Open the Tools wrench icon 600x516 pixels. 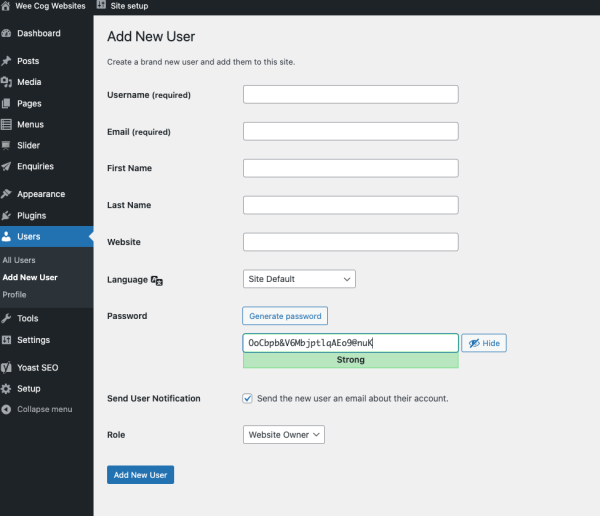pyautogui.click(x=6, y=318)
